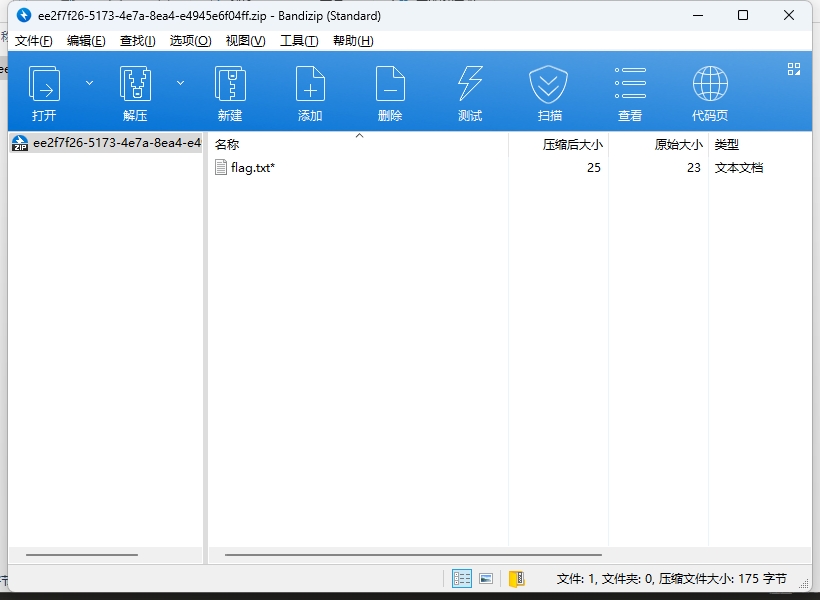
Task: Minimize the Bandizip window
Action: pos(698,15)
